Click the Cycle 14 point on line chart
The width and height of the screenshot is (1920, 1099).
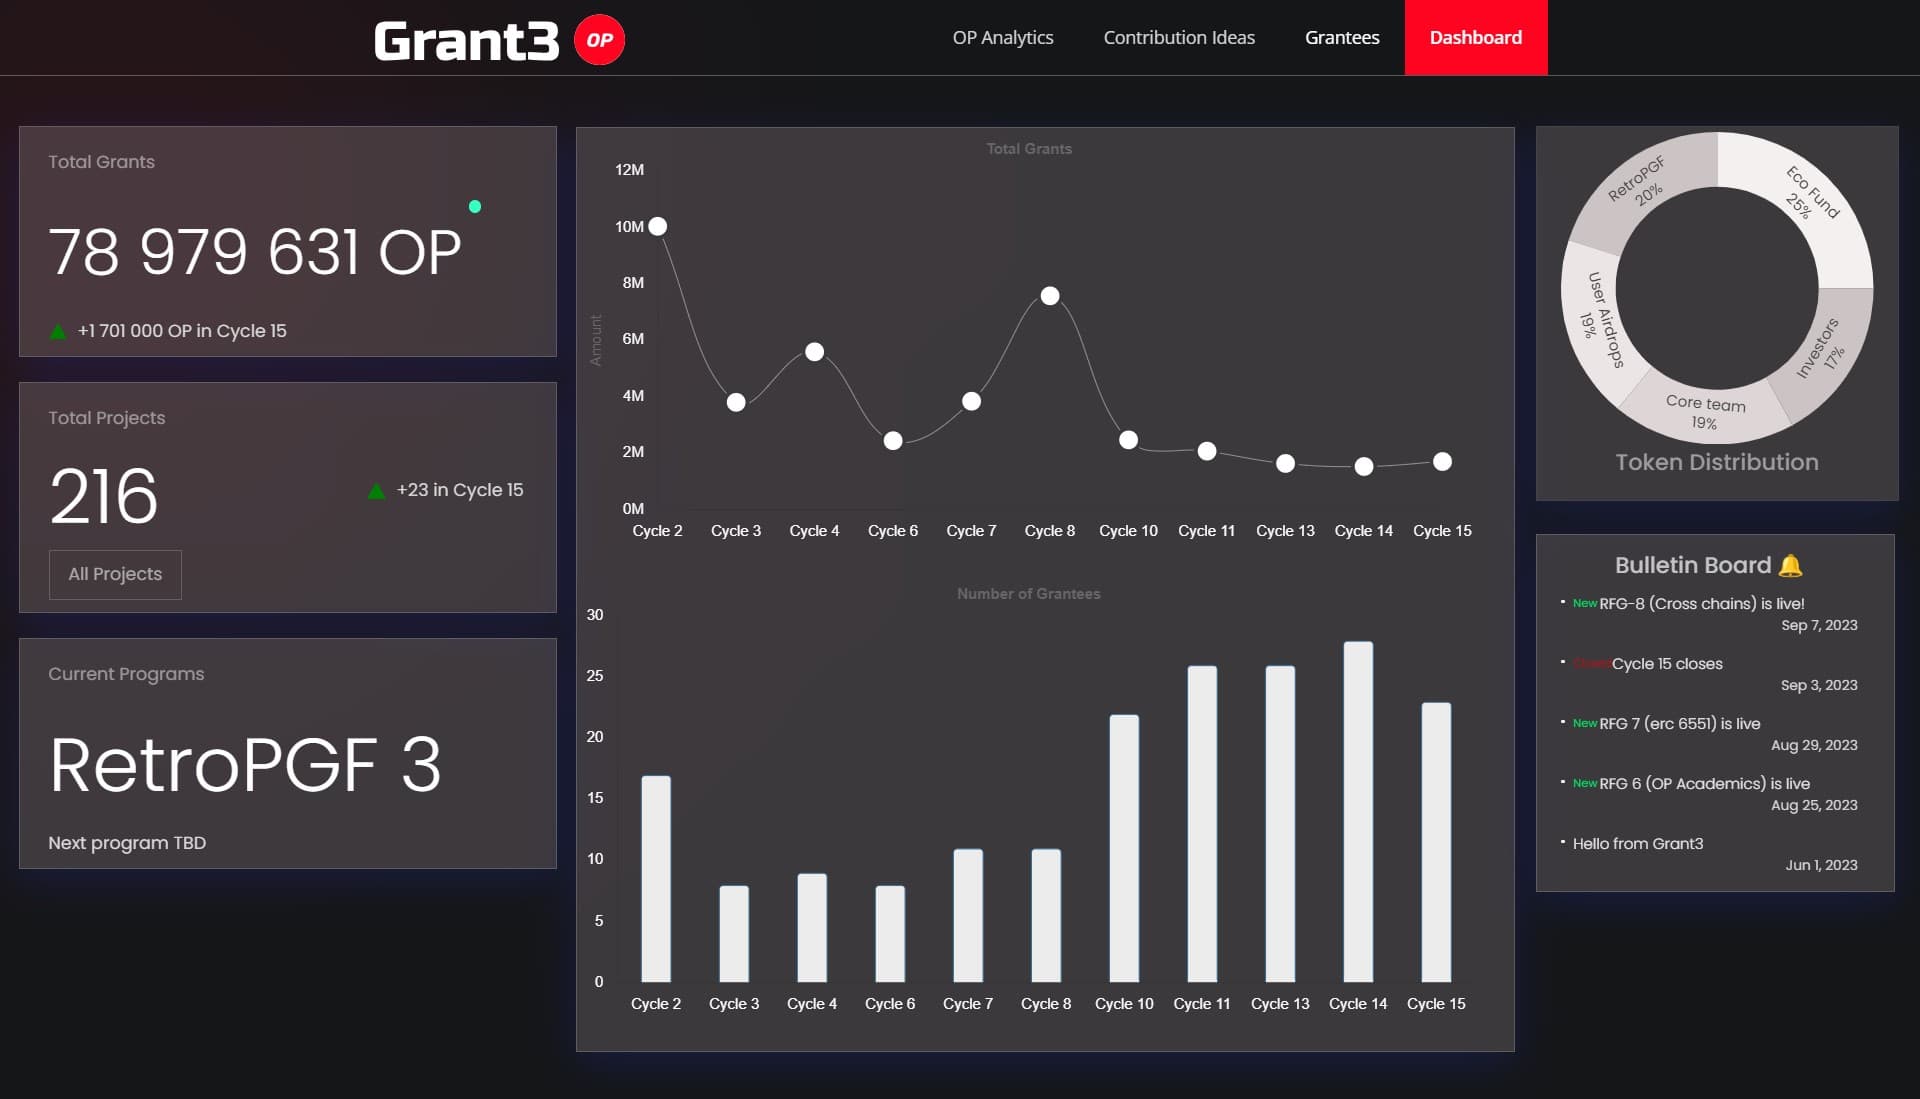point(1363,466)
